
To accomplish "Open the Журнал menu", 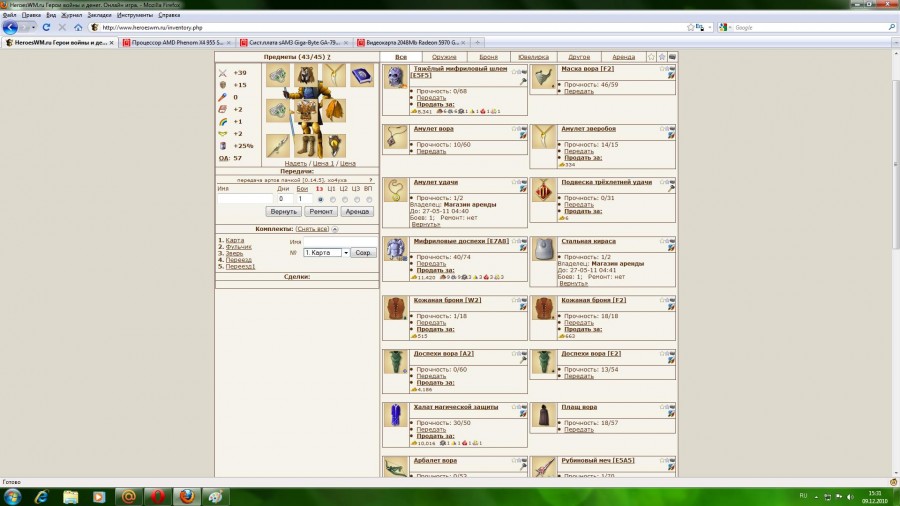I will 72,15.
